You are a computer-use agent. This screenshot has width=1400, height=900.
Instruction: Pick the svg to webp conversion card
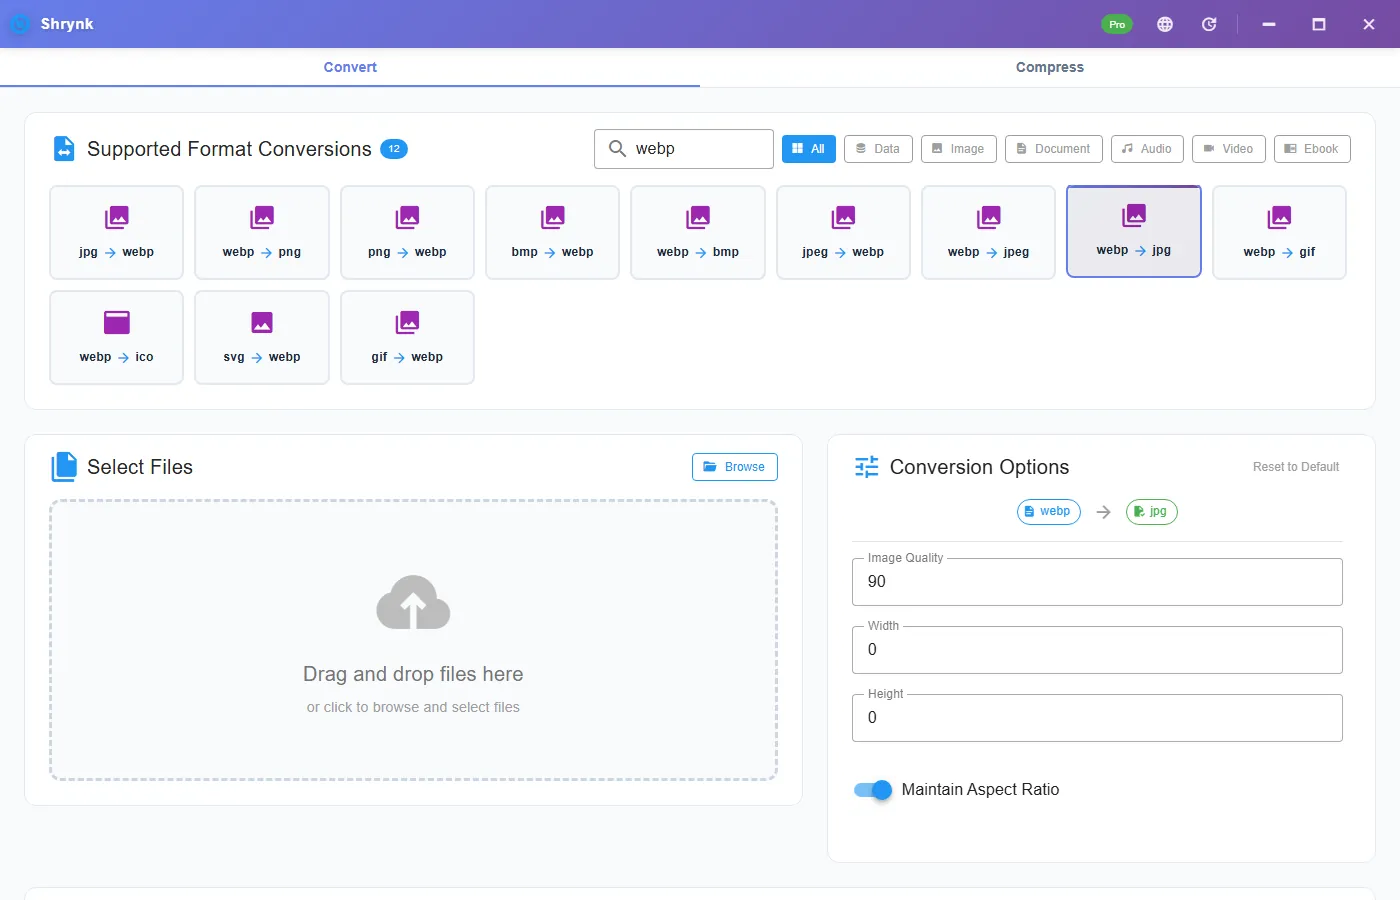click(x=262, y=337)
